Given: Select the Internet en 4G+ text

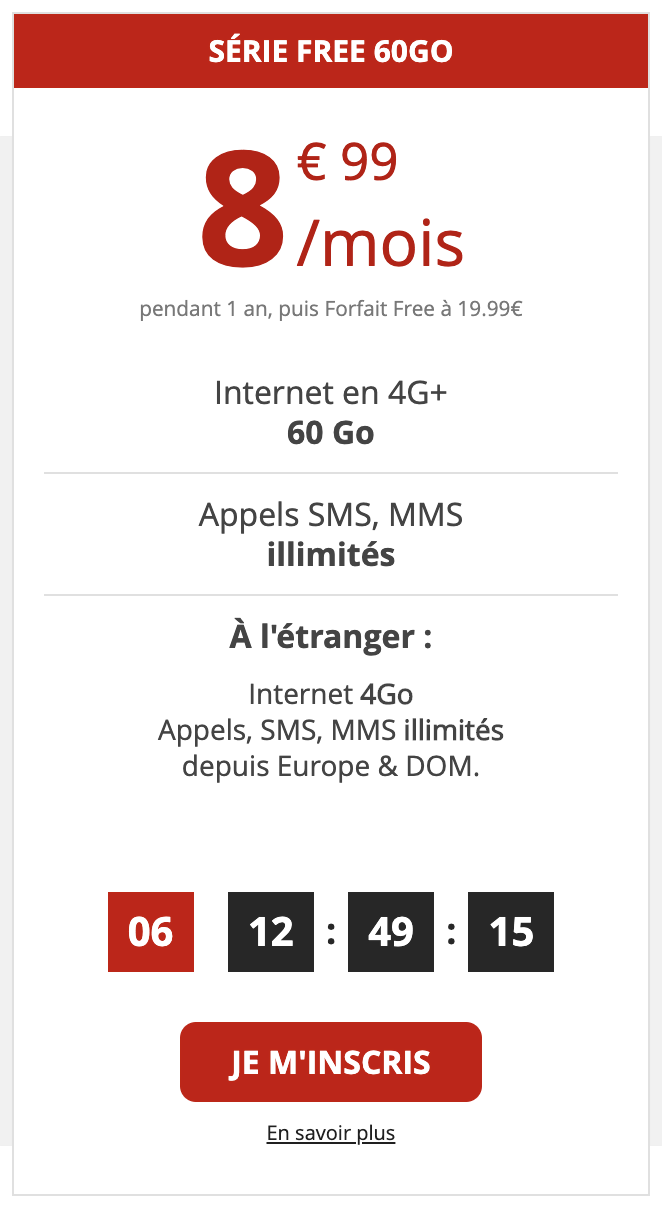Looking at the screenshot, I should [x=331, y=393].
